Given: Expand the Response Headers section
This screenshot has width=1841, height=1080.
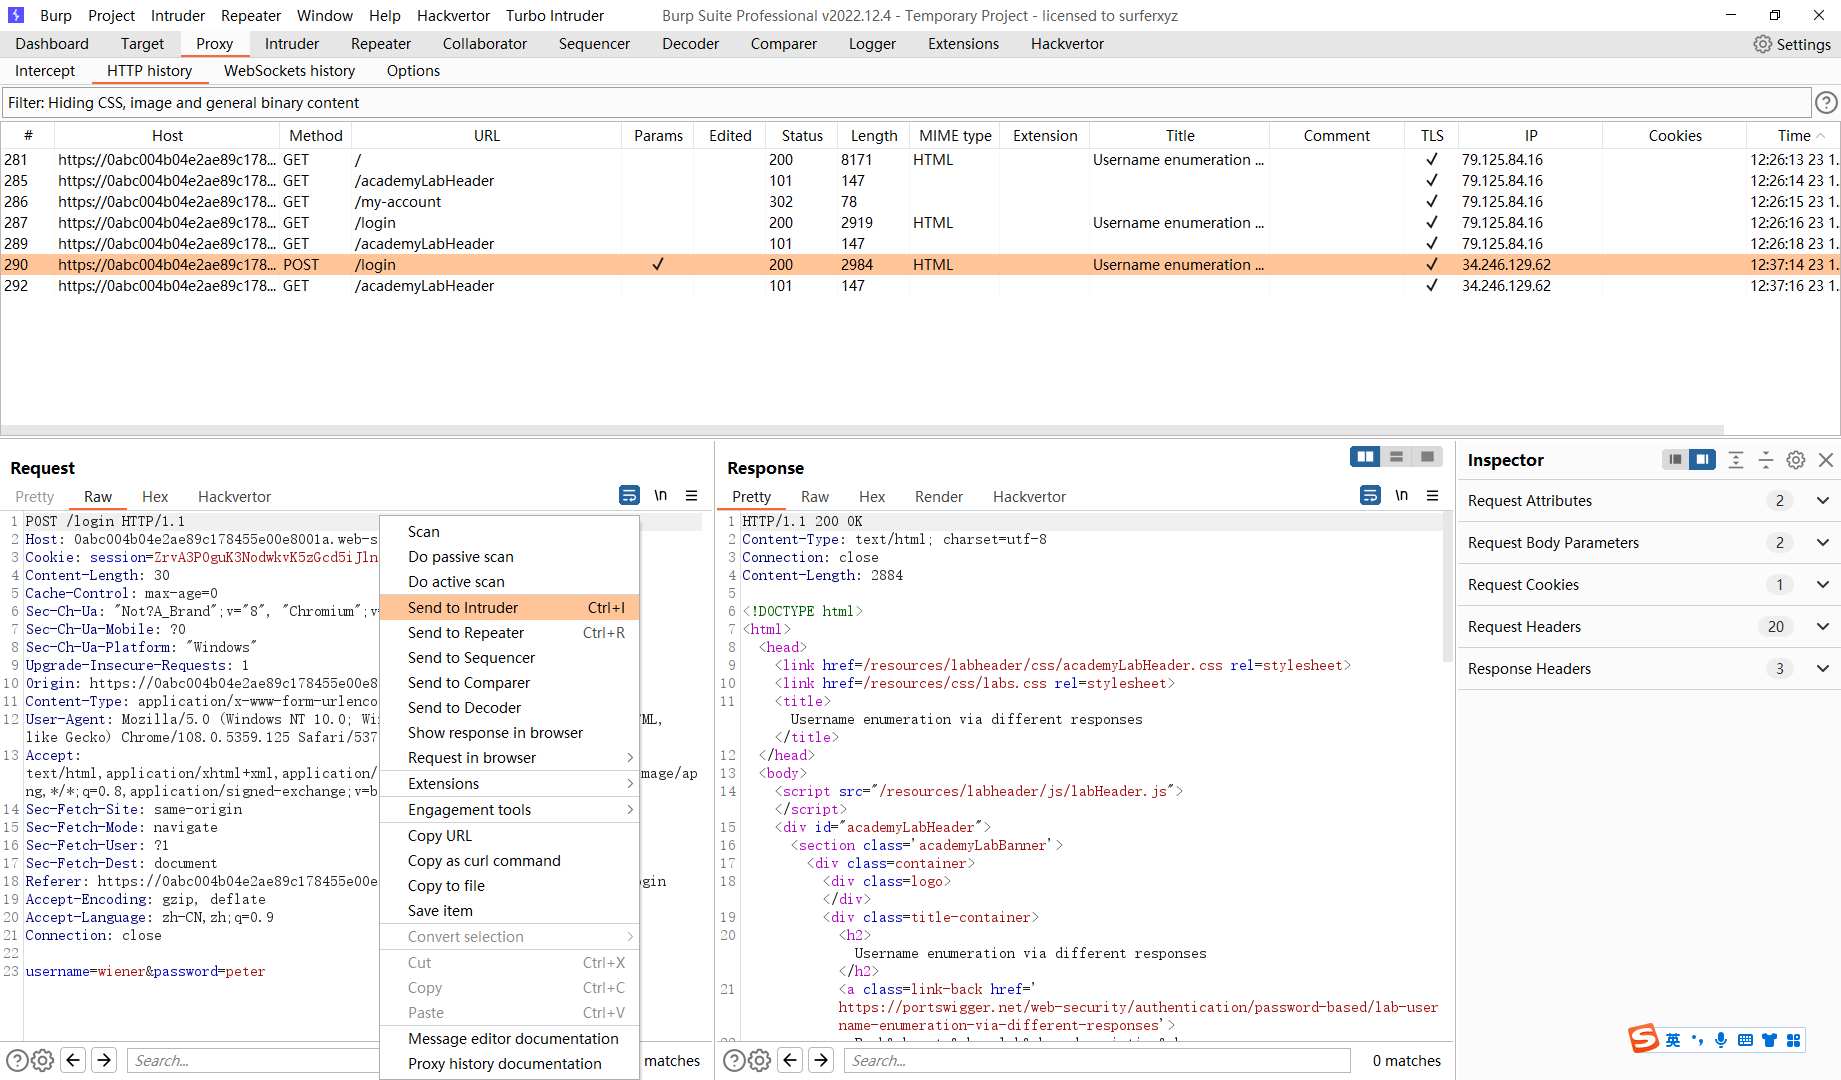Looking at the screenshot, I should click(x=1822, y=668).
